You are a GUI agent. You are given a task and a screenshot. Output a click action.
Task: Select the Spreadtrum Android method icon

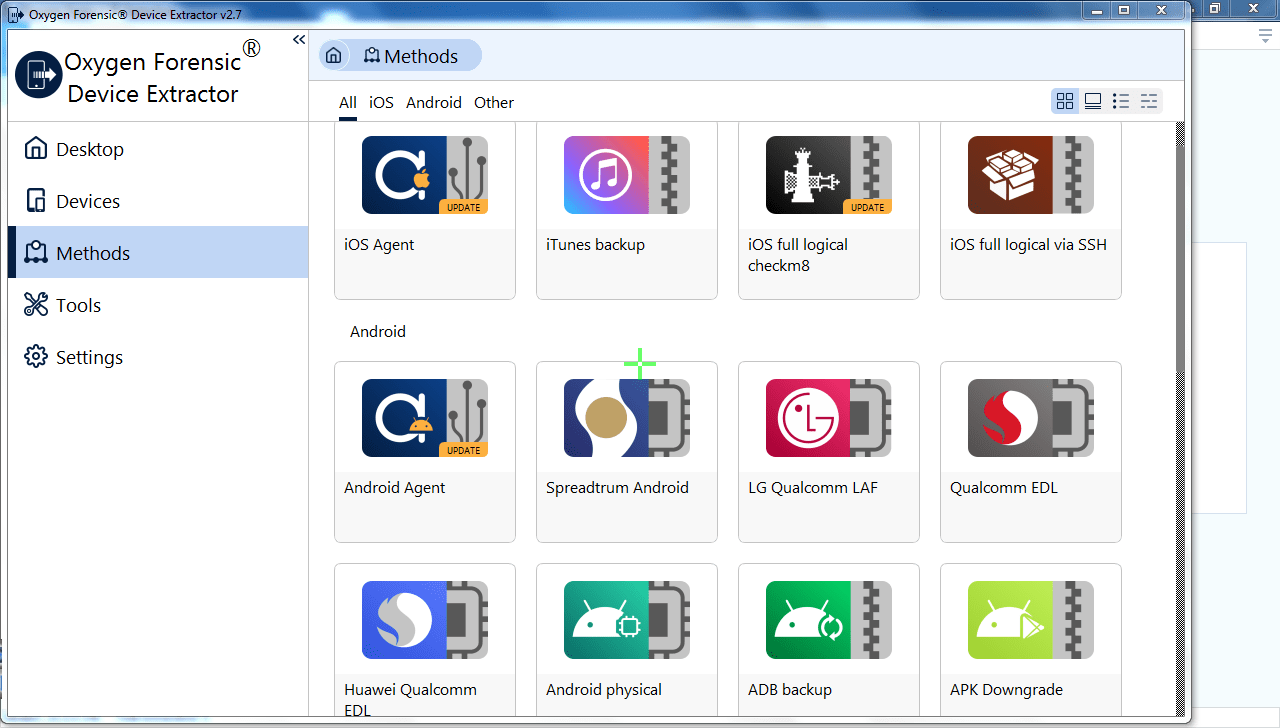[x=627, y=418]
